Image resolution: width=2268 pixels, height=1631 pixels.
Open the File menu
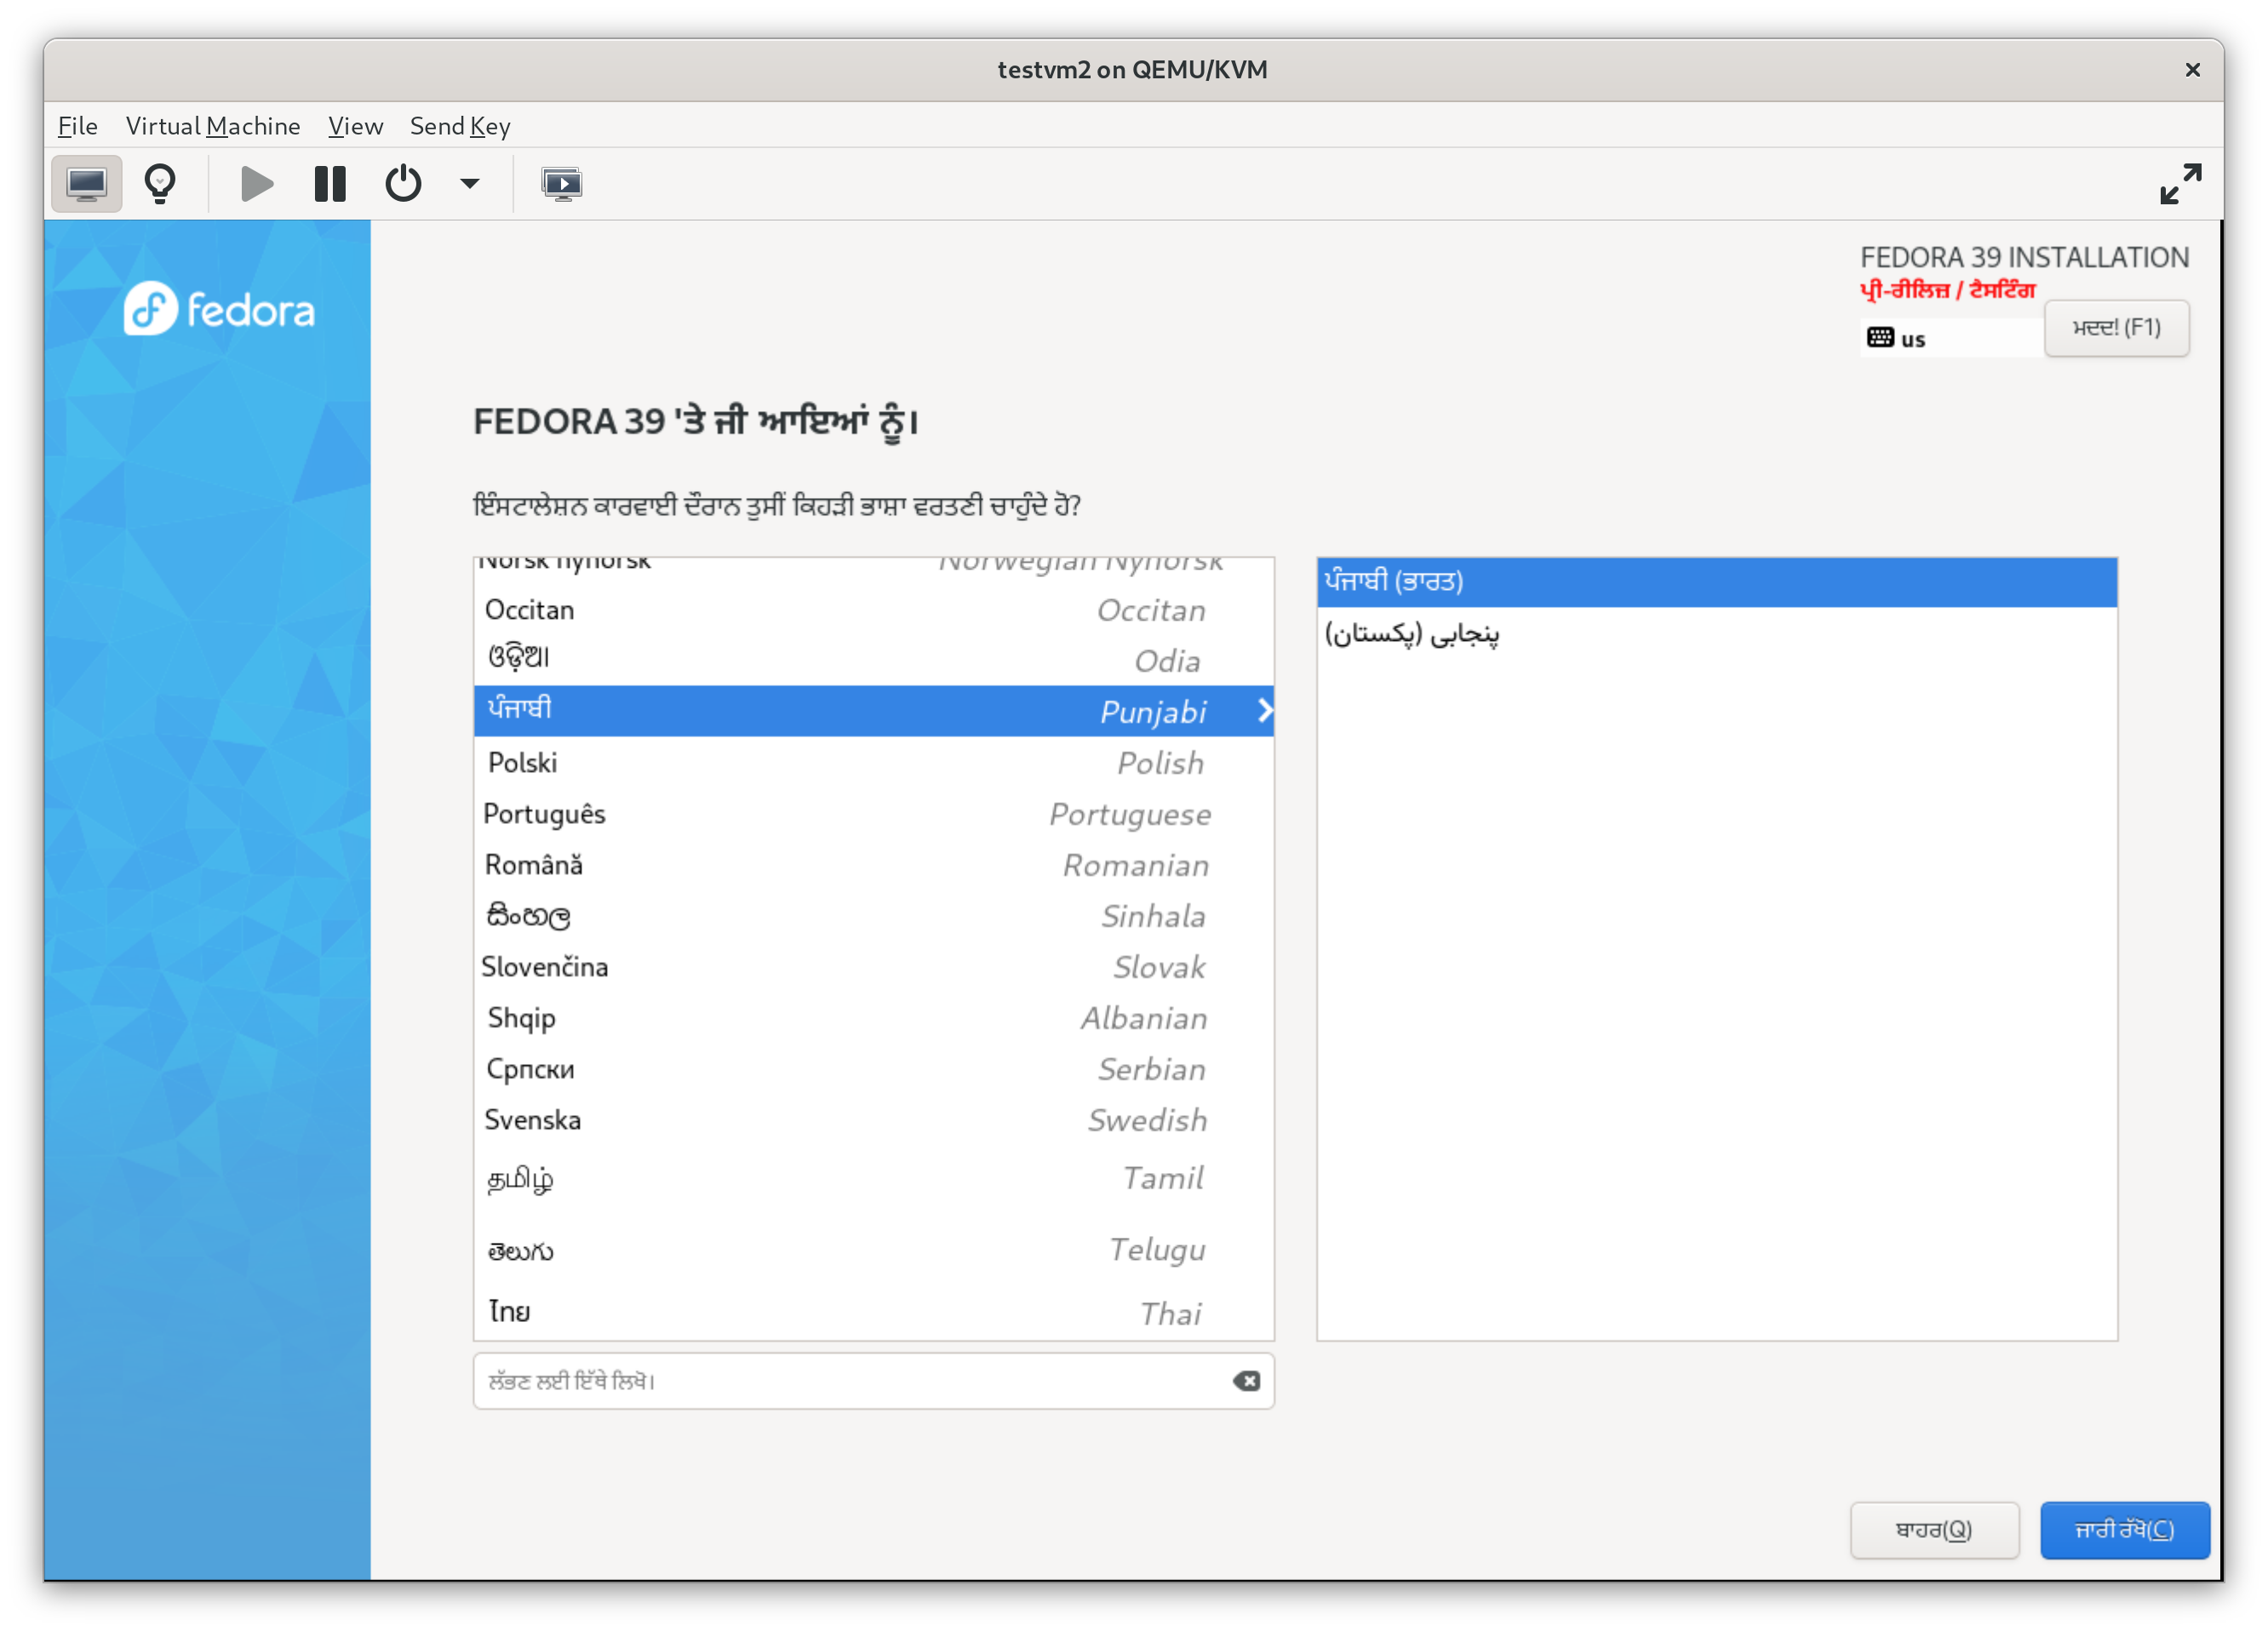[78, 126]
